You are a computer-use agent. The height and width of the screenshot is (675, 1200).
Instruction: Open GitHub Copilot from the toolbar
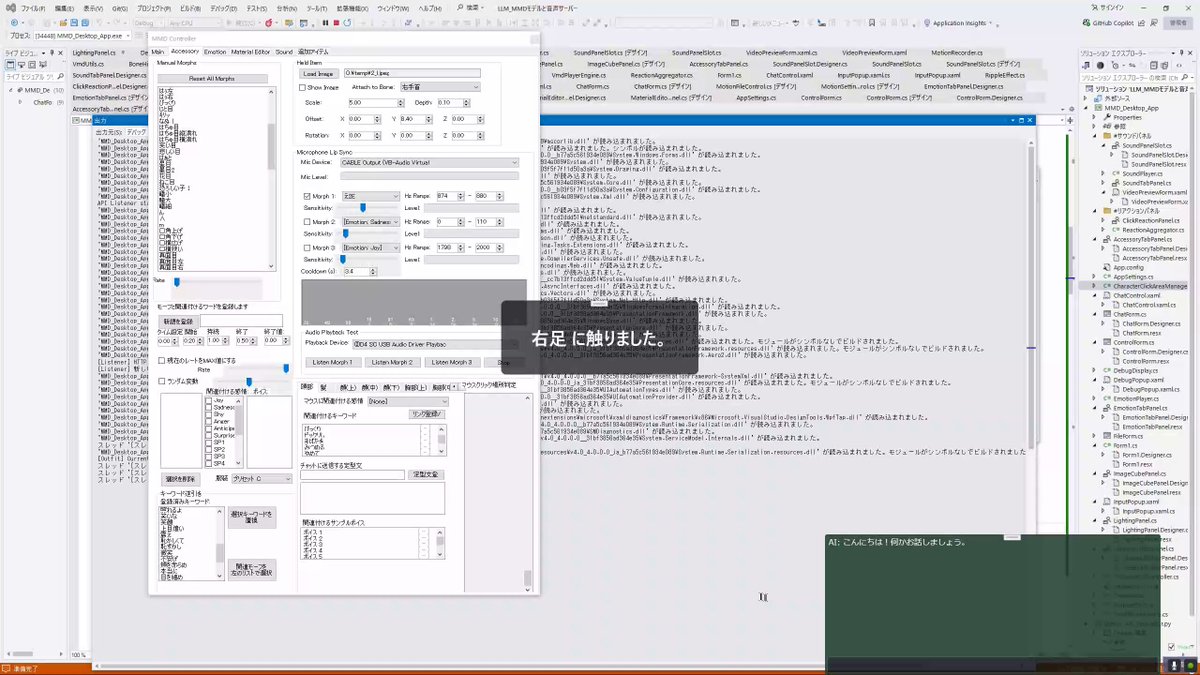(1108, 22)
